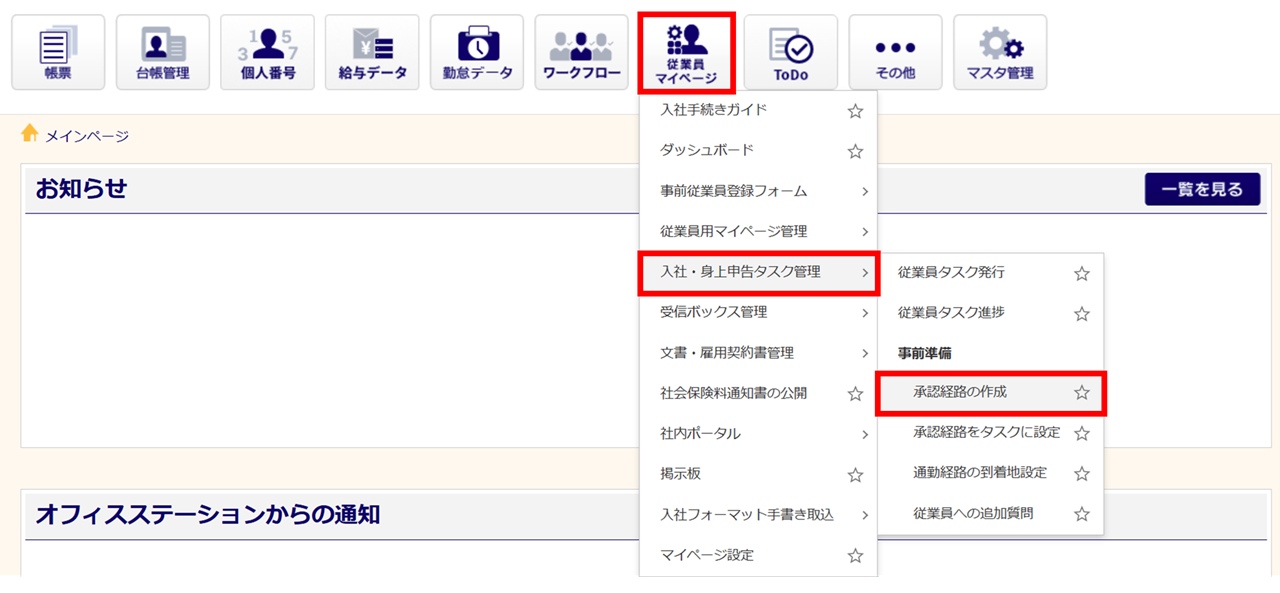Star 従業員への追加質問 as favorite
Viewport: 1280px width, 593px height.
point(1081,514)
